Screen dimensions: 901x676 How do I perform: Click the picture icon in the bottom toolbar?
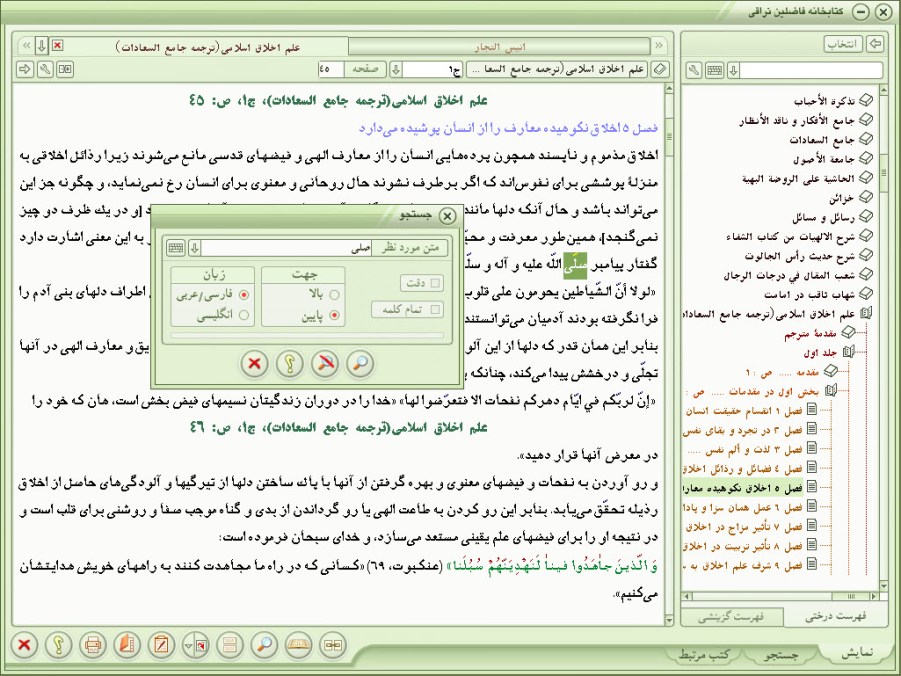pyautogui.click(x=201, y=645)
